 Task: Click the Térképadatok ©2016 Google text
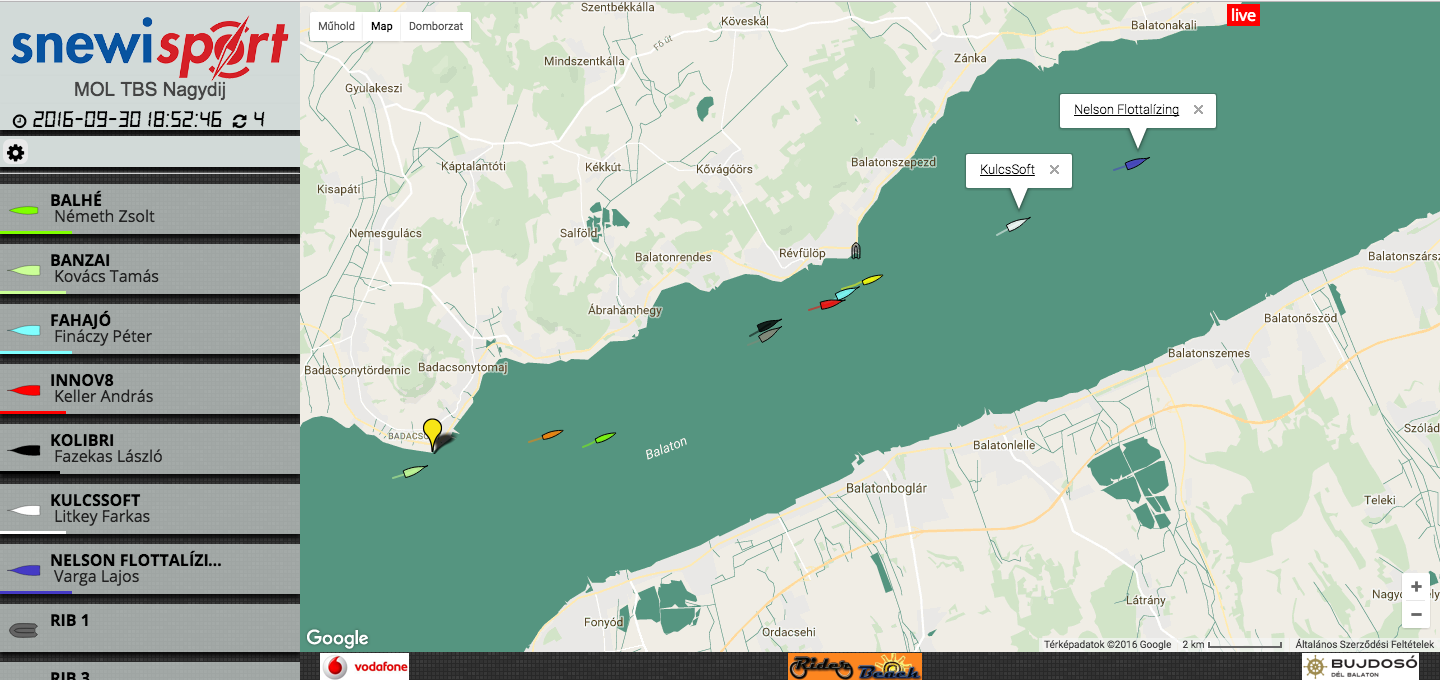[1107, 645]
